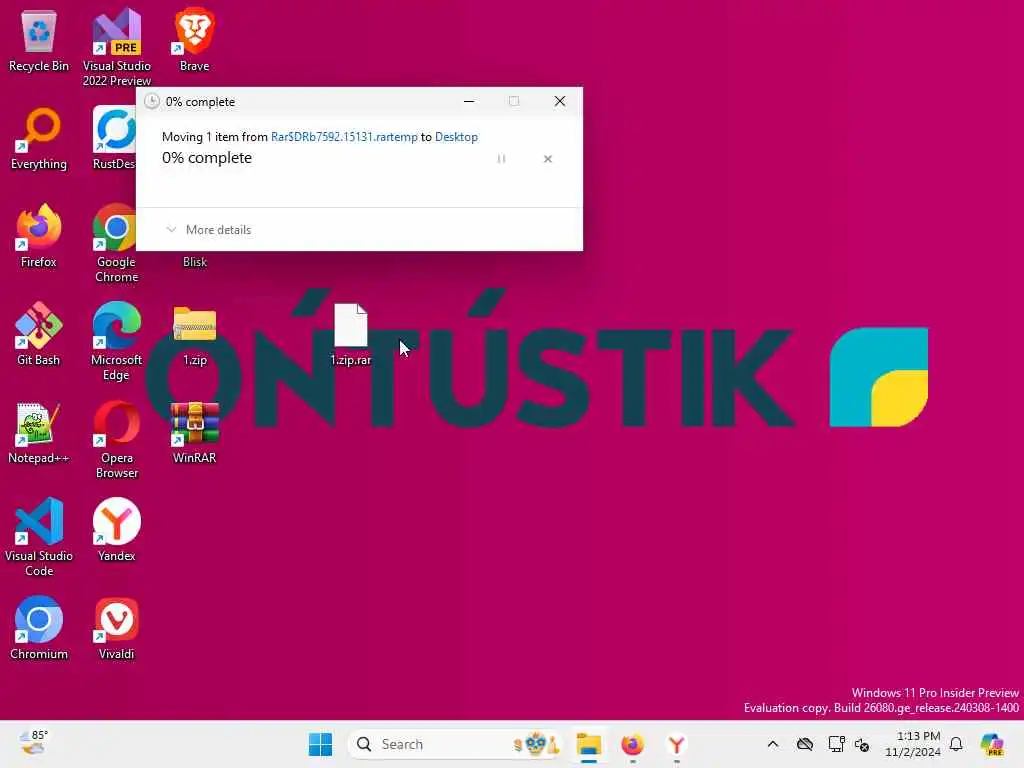1024x768 pixels.
Task: Select the Google Chrome desktop shortcut
Action: pos(116,243)
